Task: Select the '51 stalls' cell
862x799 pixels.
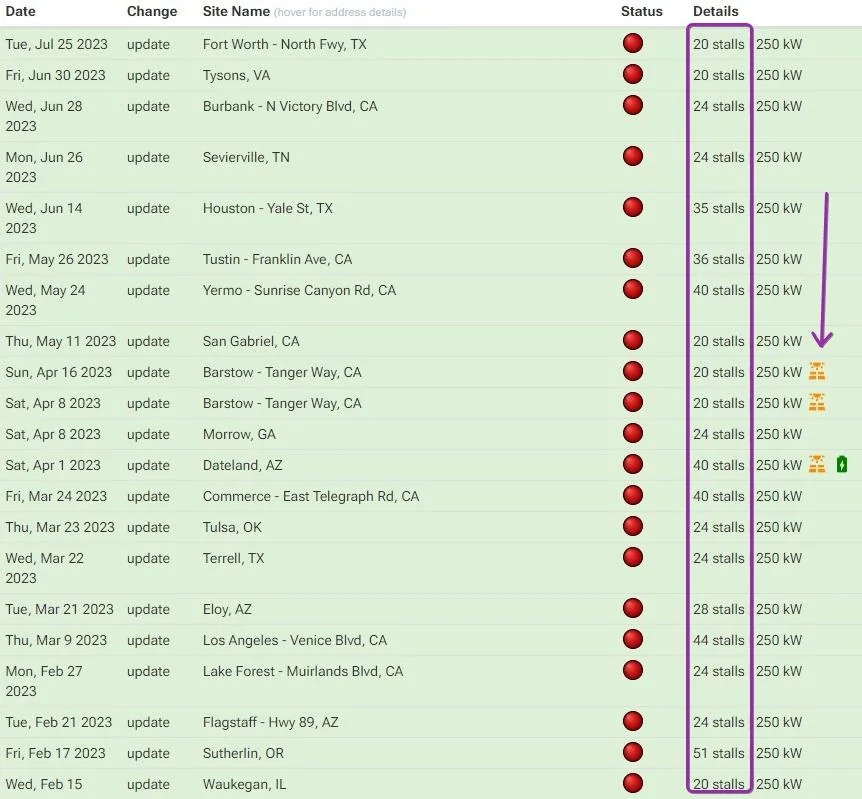Action: 718,753
